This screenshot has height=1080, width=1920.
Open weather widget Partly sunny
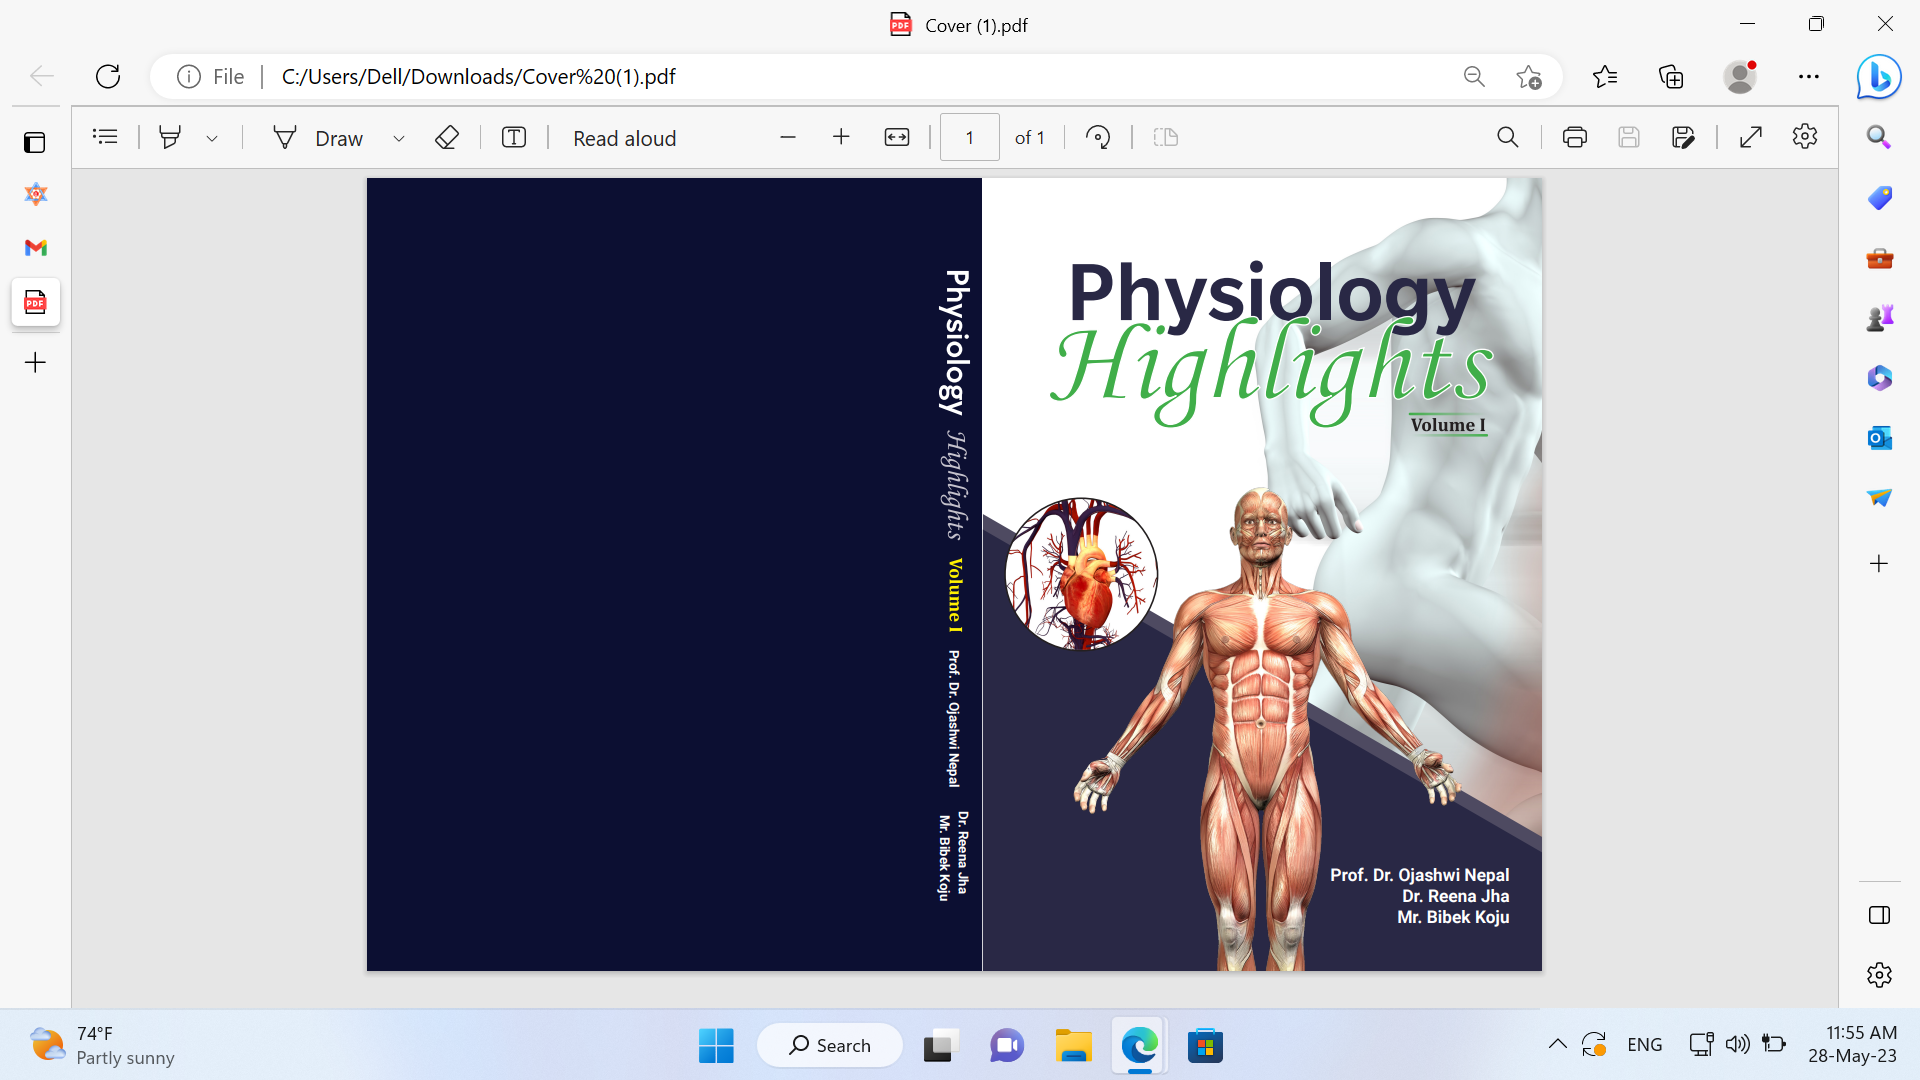point(102,1046)
